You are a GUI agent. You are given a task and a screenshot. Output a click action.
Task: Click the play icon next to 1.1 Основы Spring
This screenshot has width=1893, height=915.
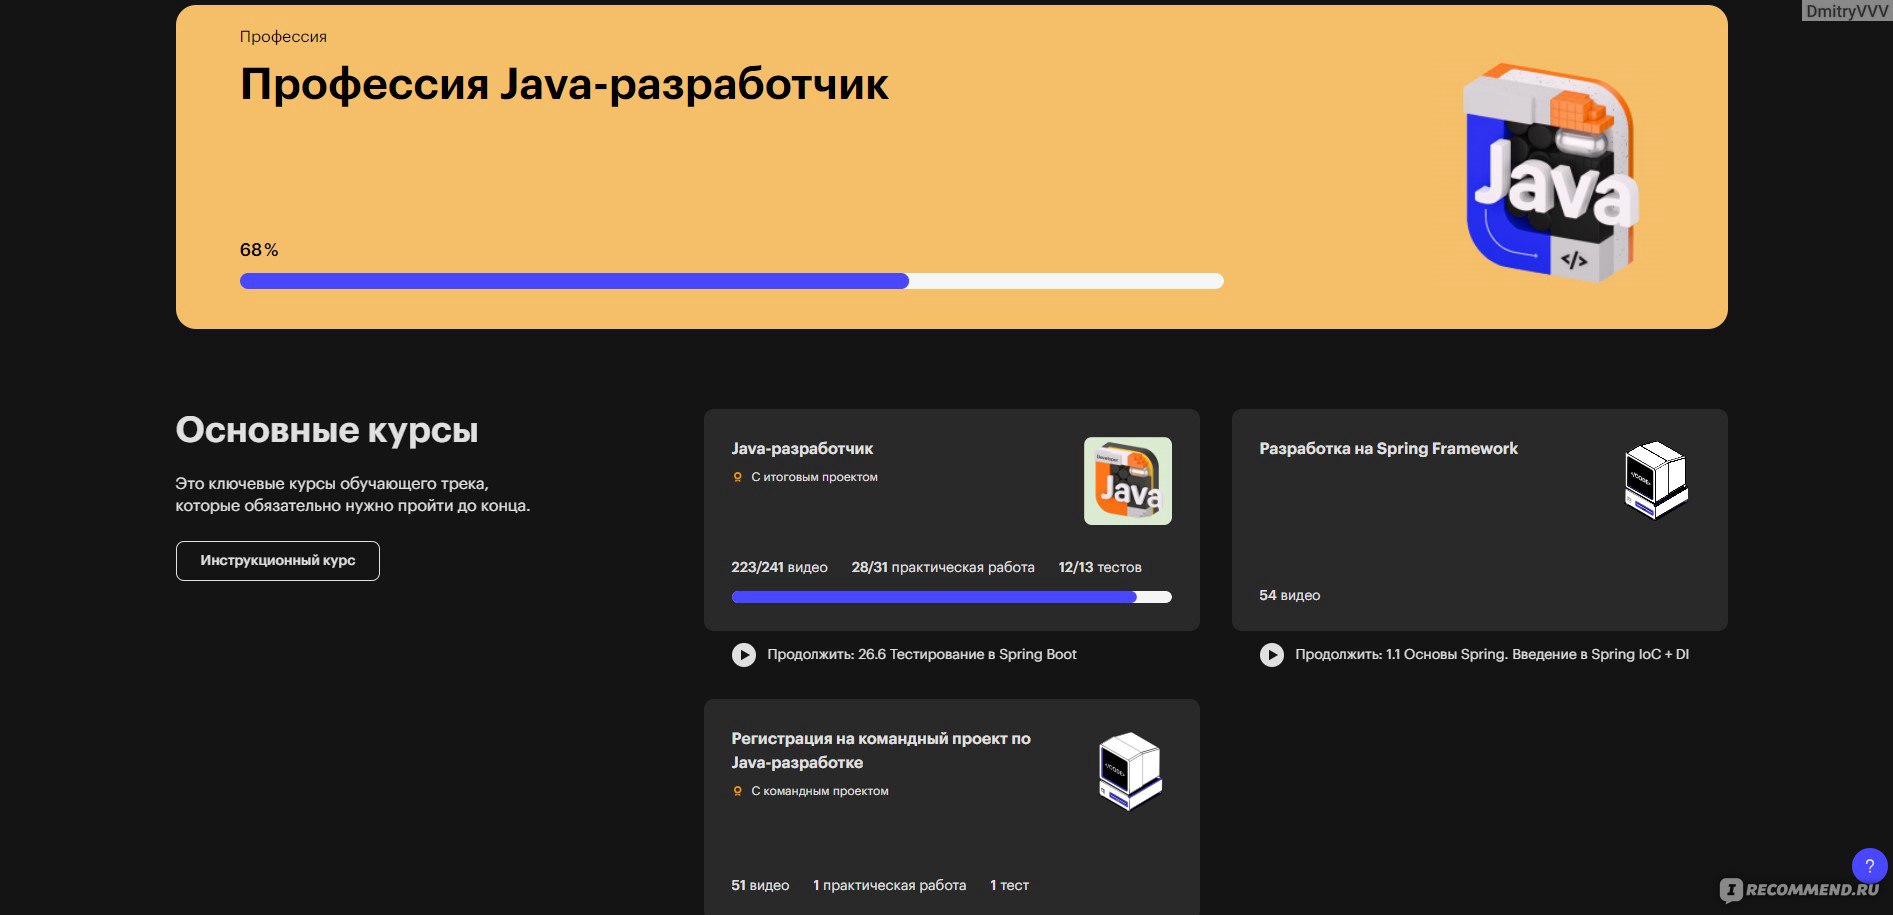(x=1271, y=655)
